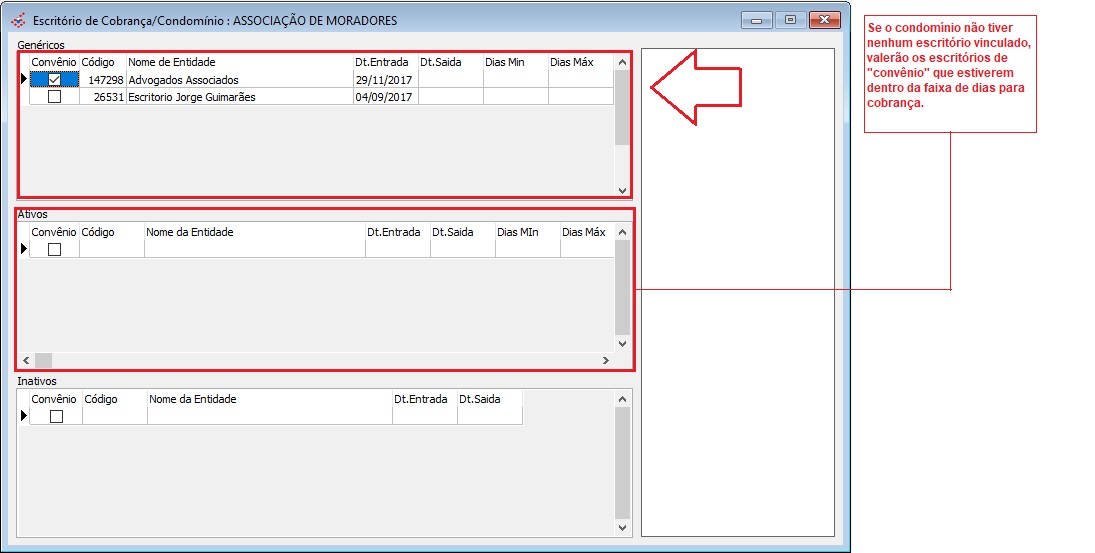Image resolution: width=1095 pixels, height=553 pixels.
Task: Click Dt.Entrada column header in Genéricos
Action: pyautogui.click(x=384, y=62)
